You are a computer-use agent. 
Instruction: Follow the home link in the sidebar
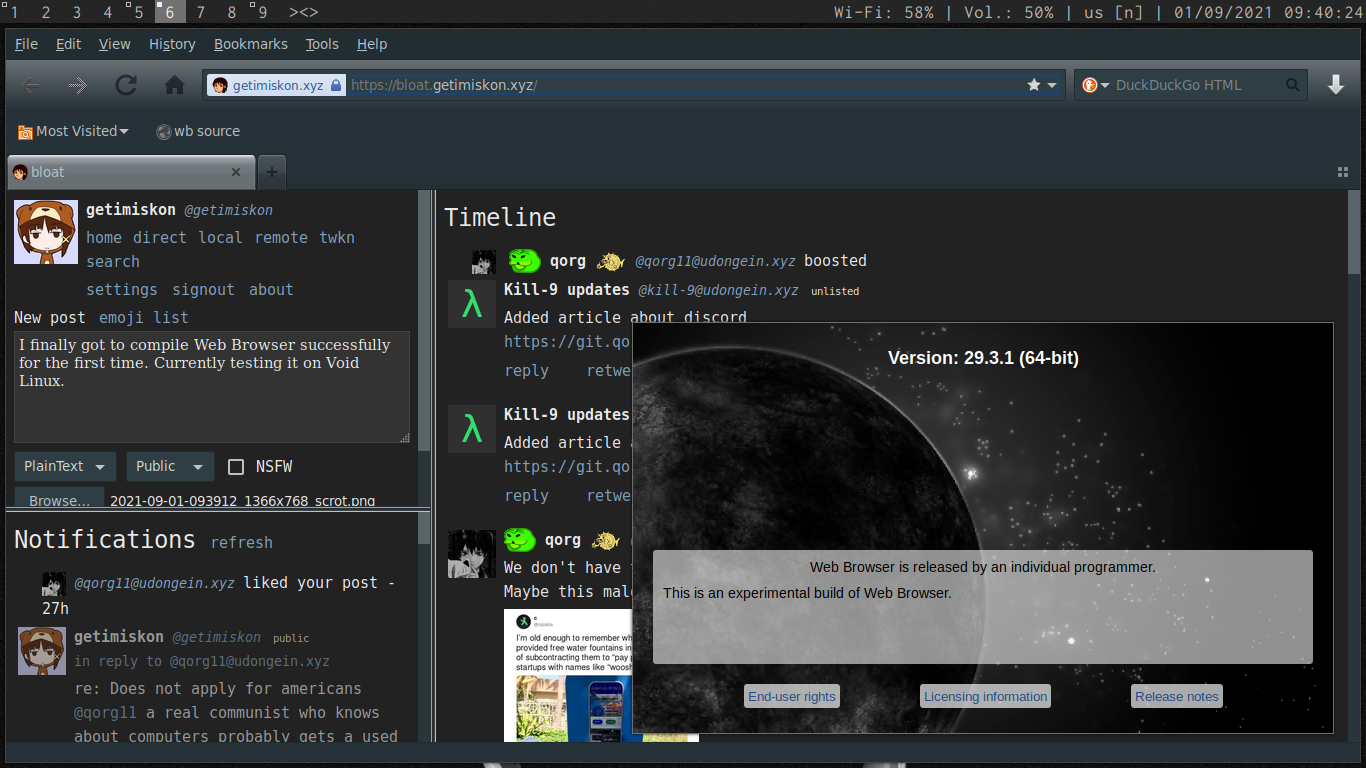[104, 238]
